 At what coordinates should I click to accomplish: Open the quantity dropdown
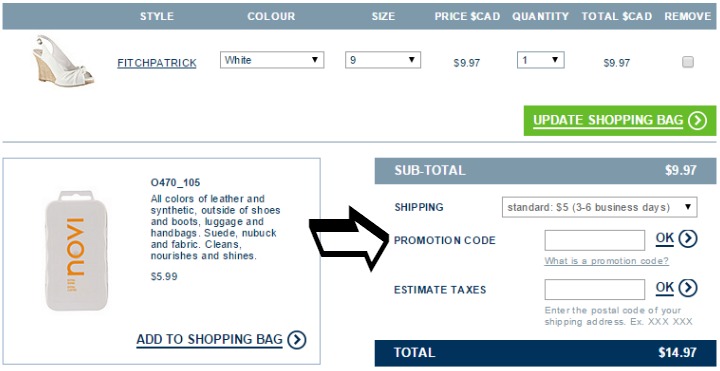tap(540, 60)
